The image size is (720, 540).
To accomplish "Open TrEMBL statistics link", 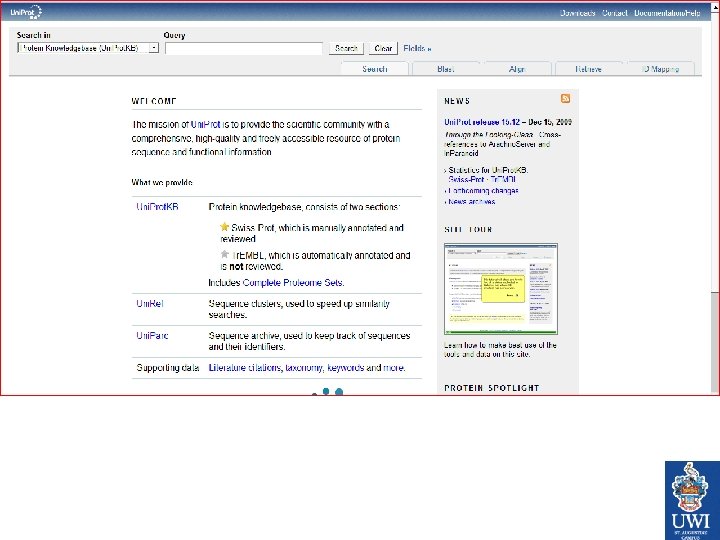I will pyautogui.click(x=503, y=180).
